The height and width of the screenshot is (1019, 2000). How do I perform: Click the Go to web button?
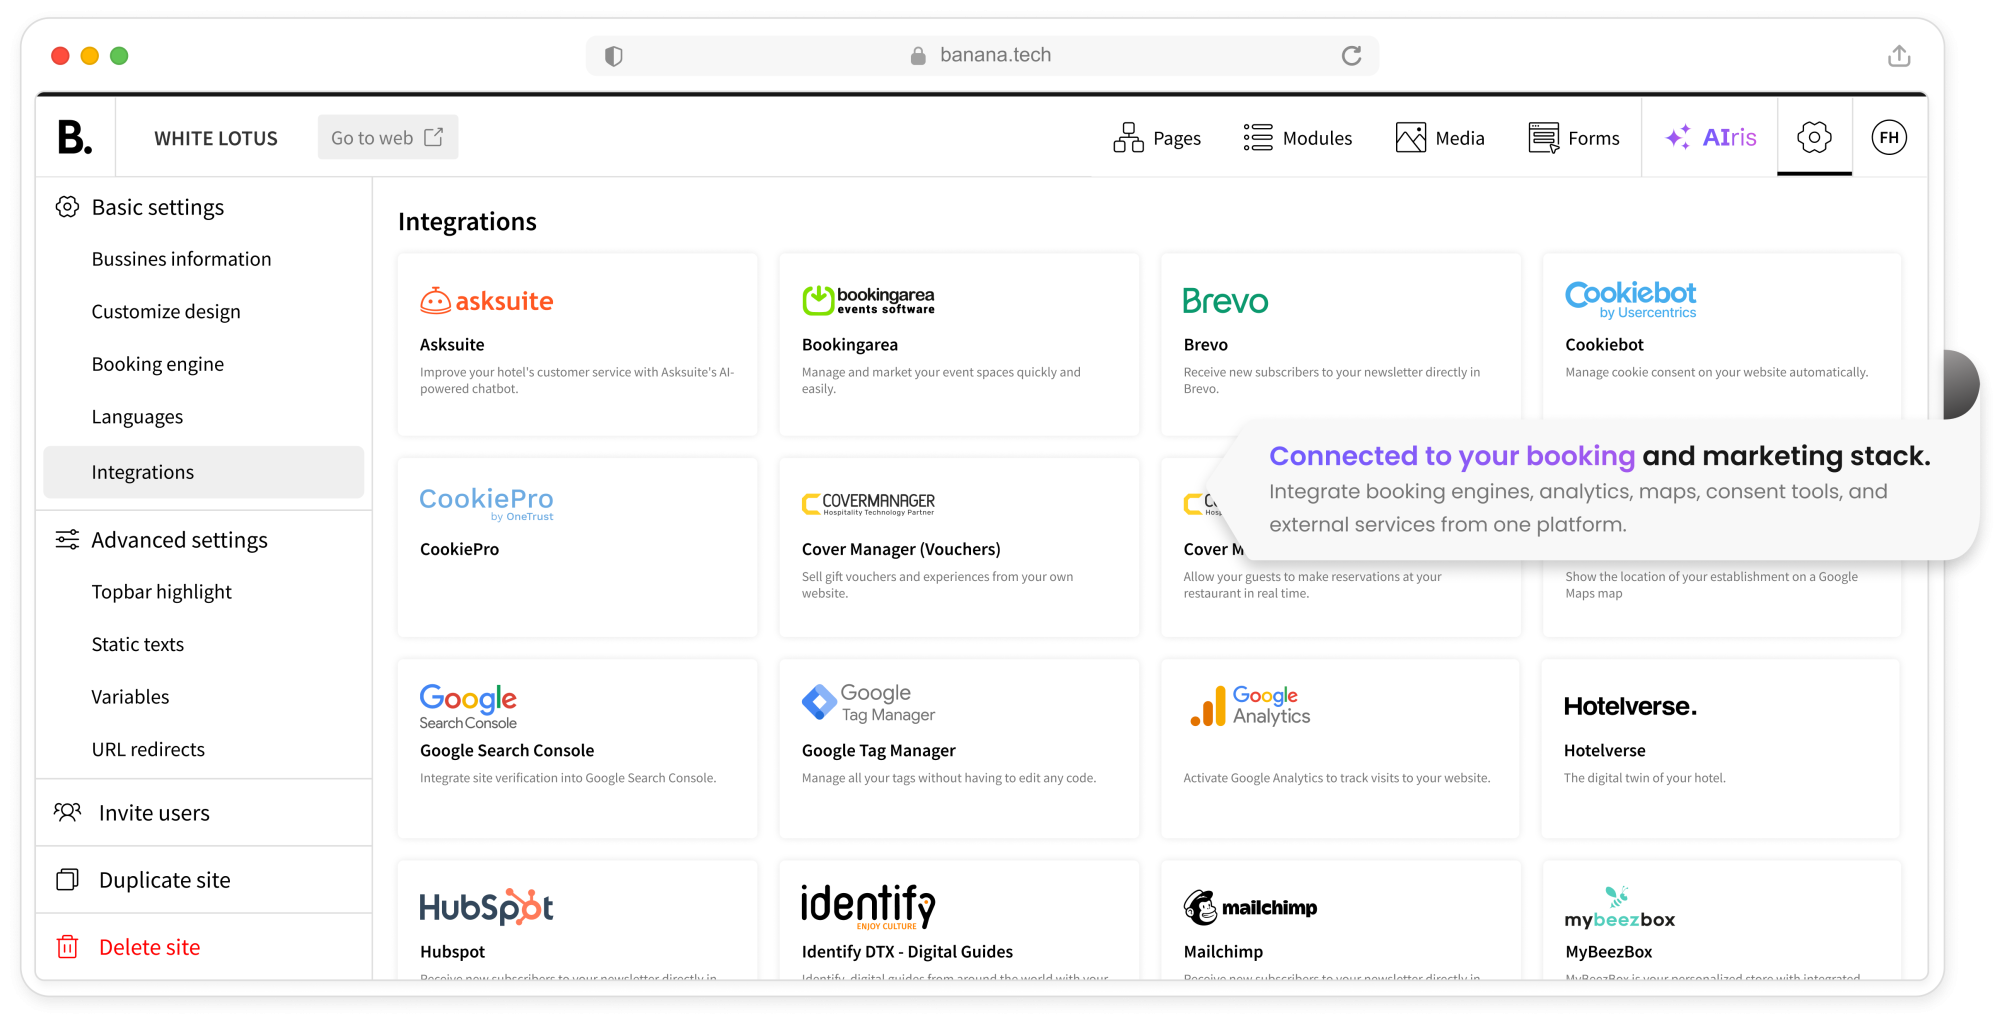pos(388,137)
